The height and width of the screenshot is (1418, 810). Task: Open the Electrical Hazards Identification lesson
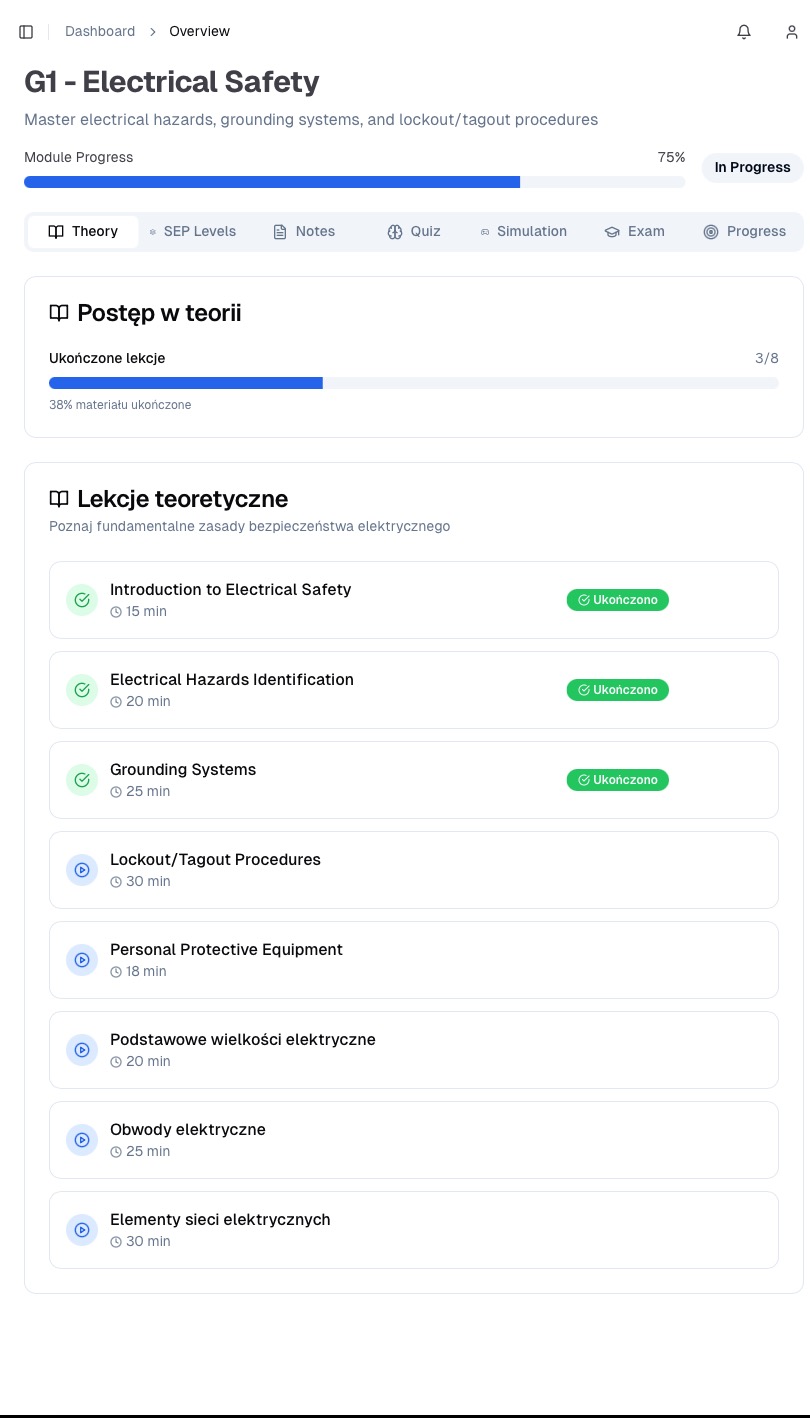(x=232, y=680)
